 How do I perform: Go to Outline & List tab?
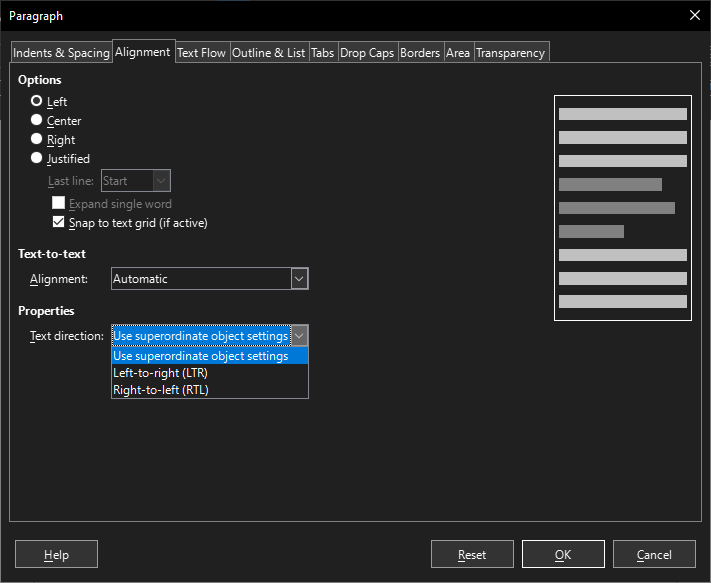click(x=269, y=53)
